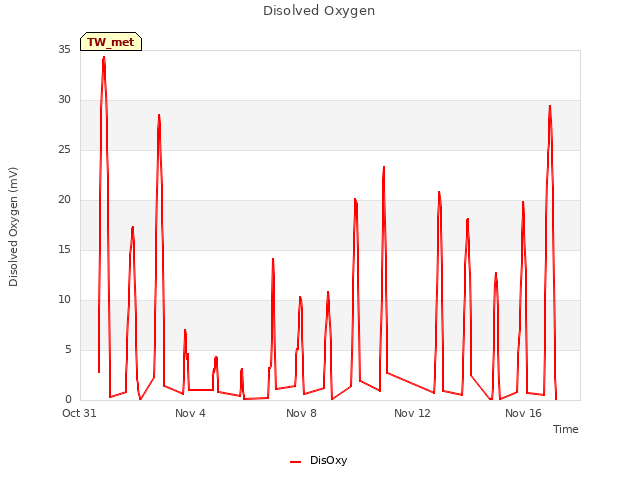This screenshot has height=480, width=640.
Task: Click the DisOxy legend entry
Action: click(318, 460)
